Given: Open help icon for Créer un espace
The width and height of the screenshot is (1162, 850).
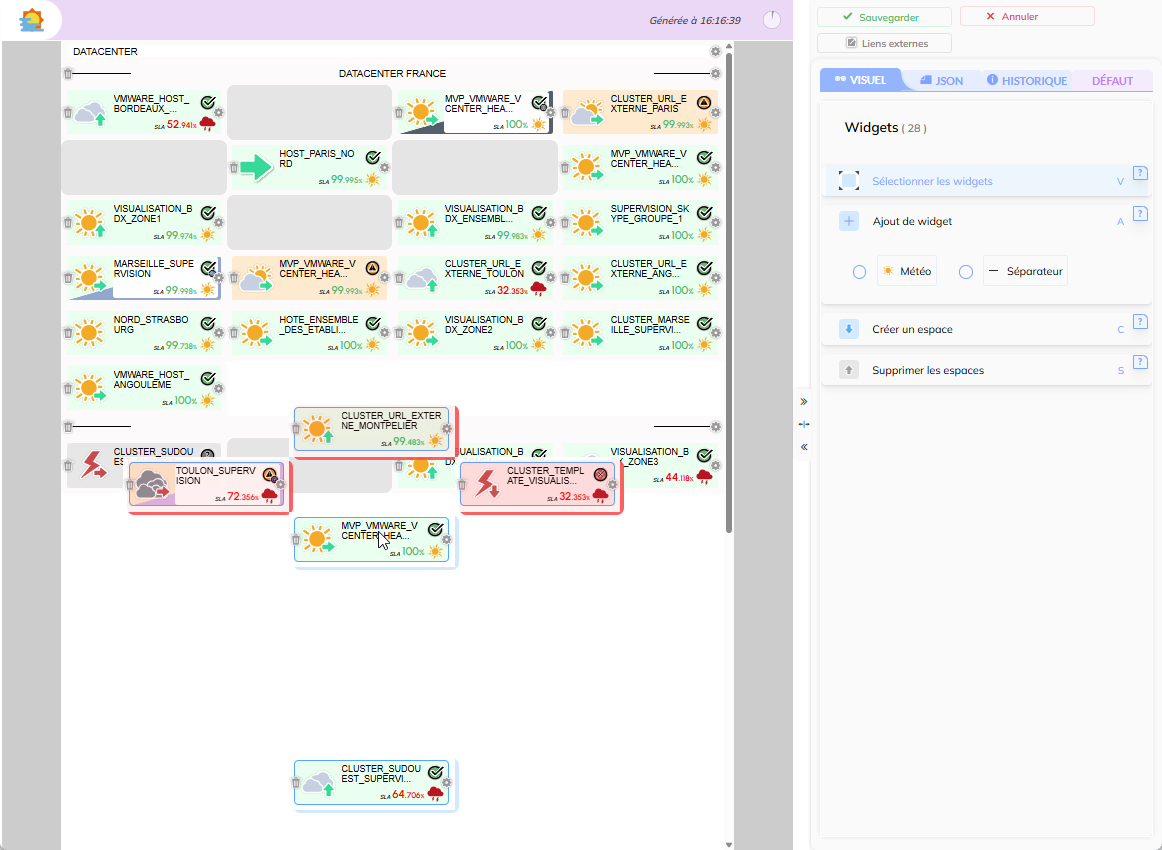Looking at the screenshot, I should 1139,321.
